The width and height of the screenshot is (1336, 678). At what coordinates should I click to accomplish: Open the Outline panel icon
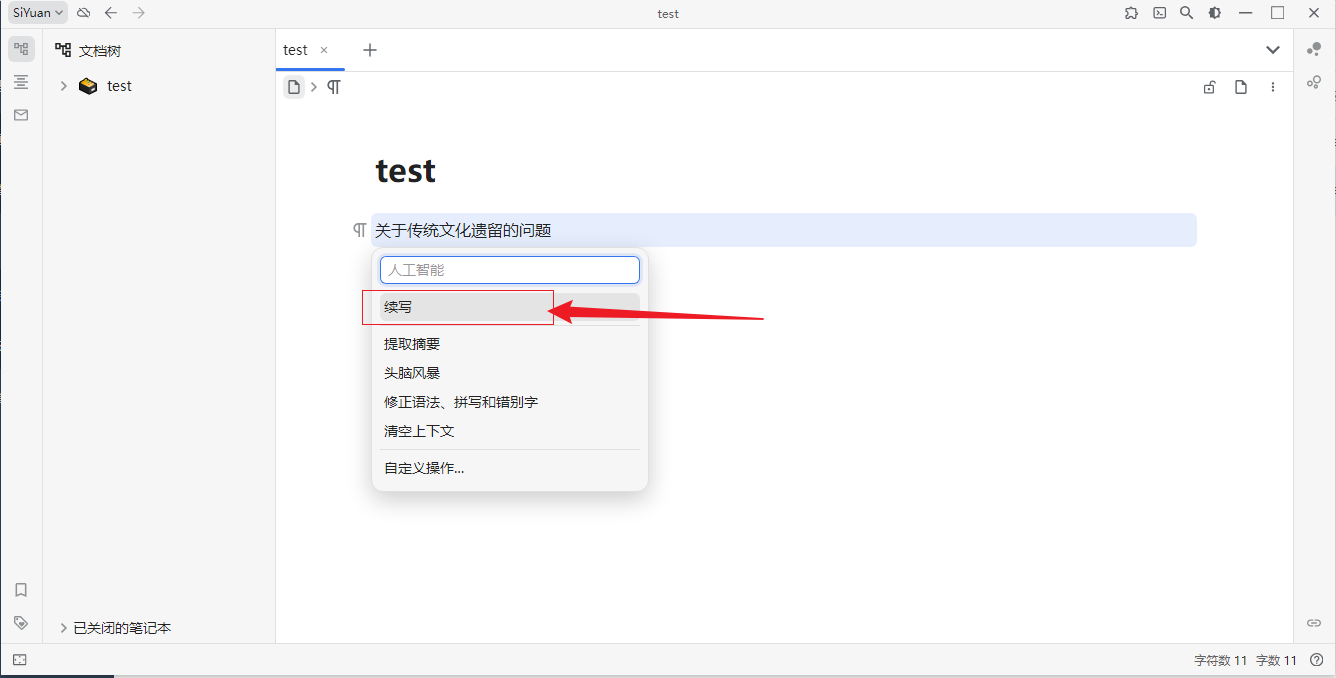click(x=21, y=82)
